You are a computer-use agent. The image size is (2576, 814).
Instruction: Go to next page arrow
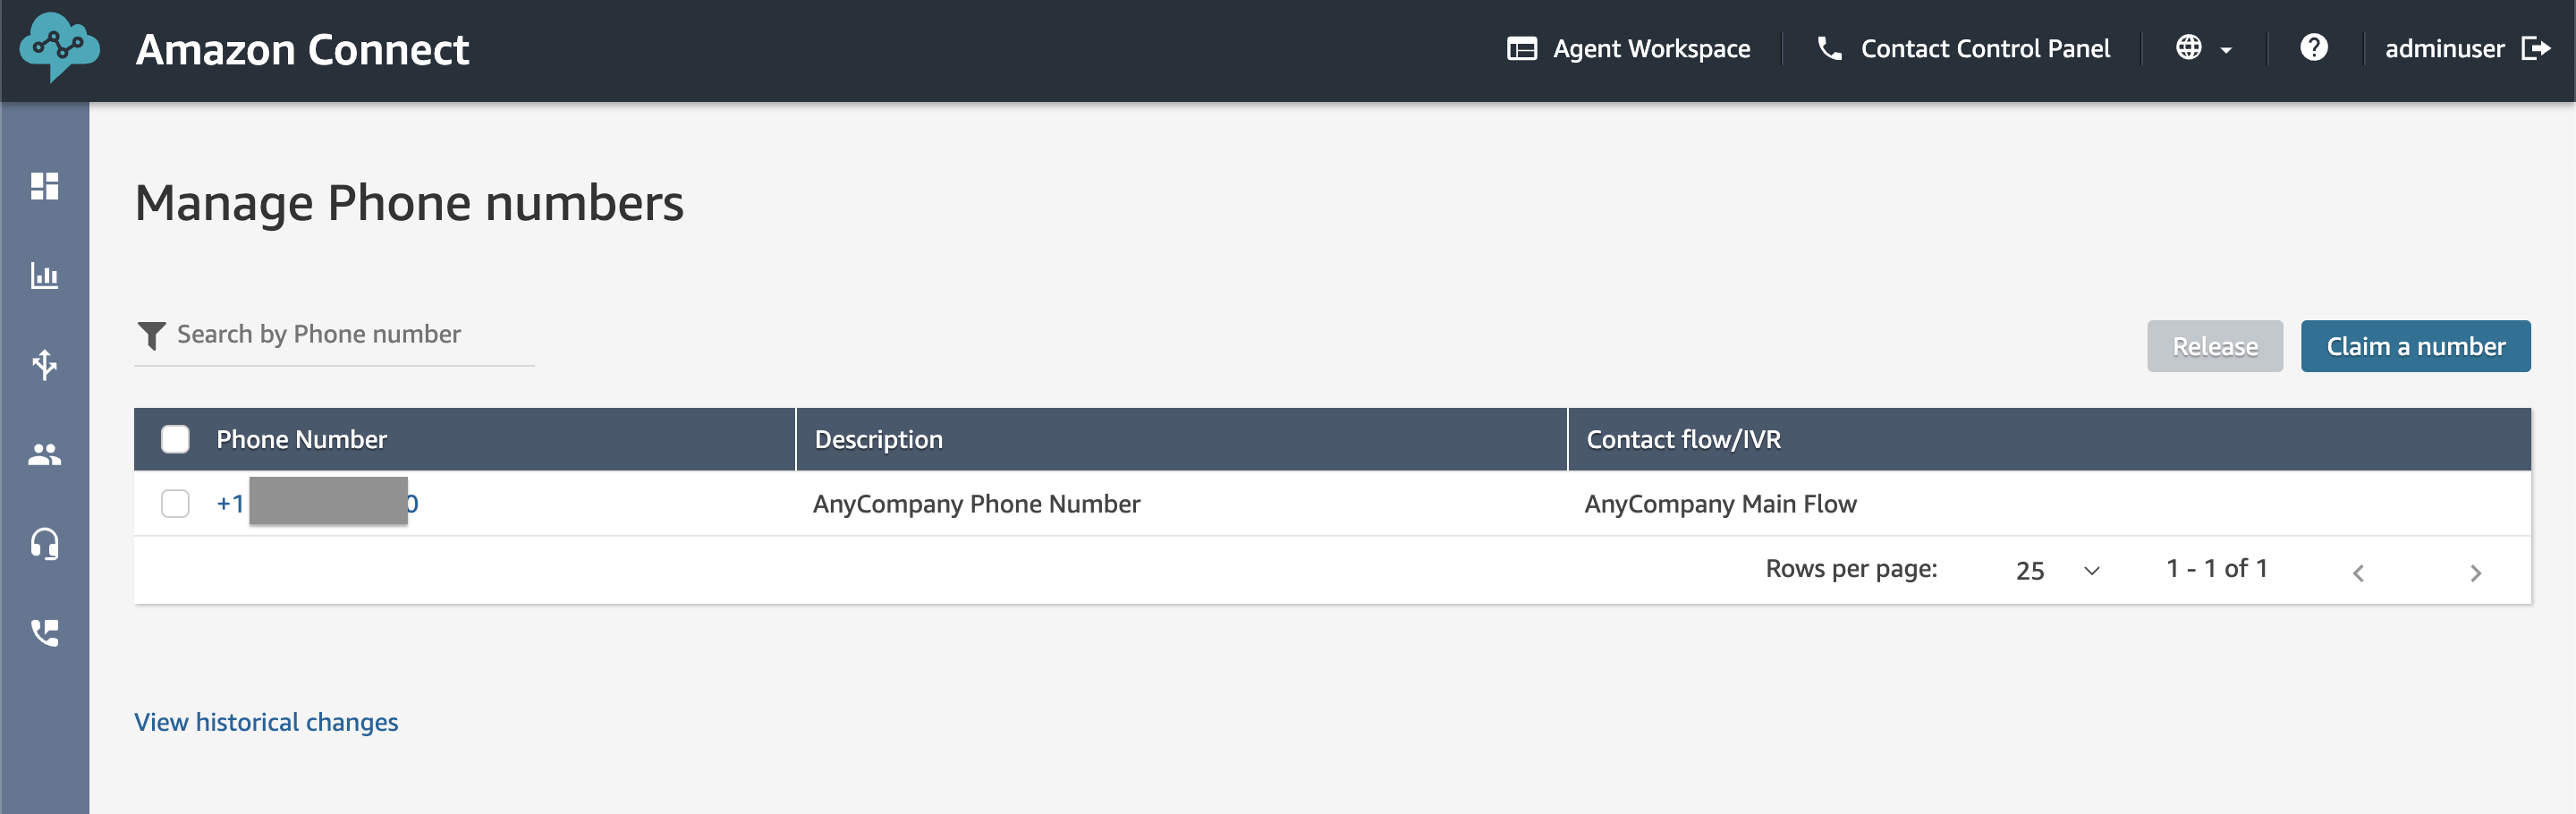tap(2475, 573)
